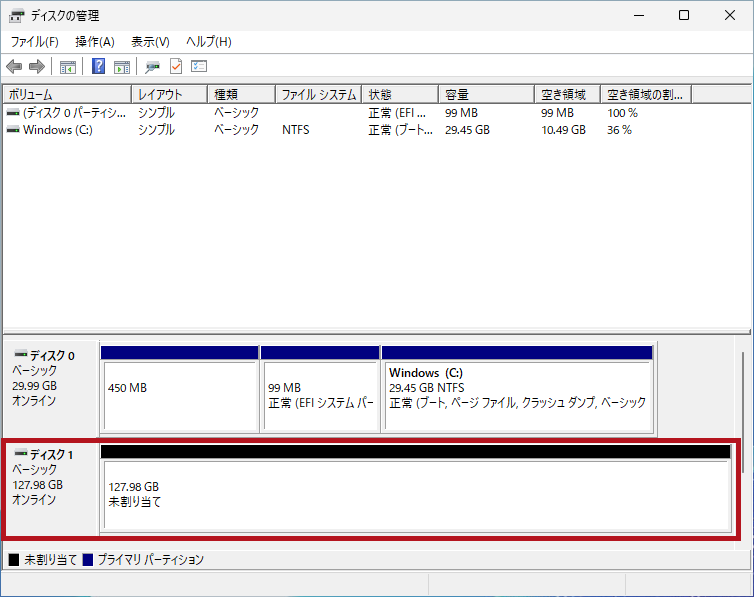Click the Forward arrow toolbar icon

[37, 67]
